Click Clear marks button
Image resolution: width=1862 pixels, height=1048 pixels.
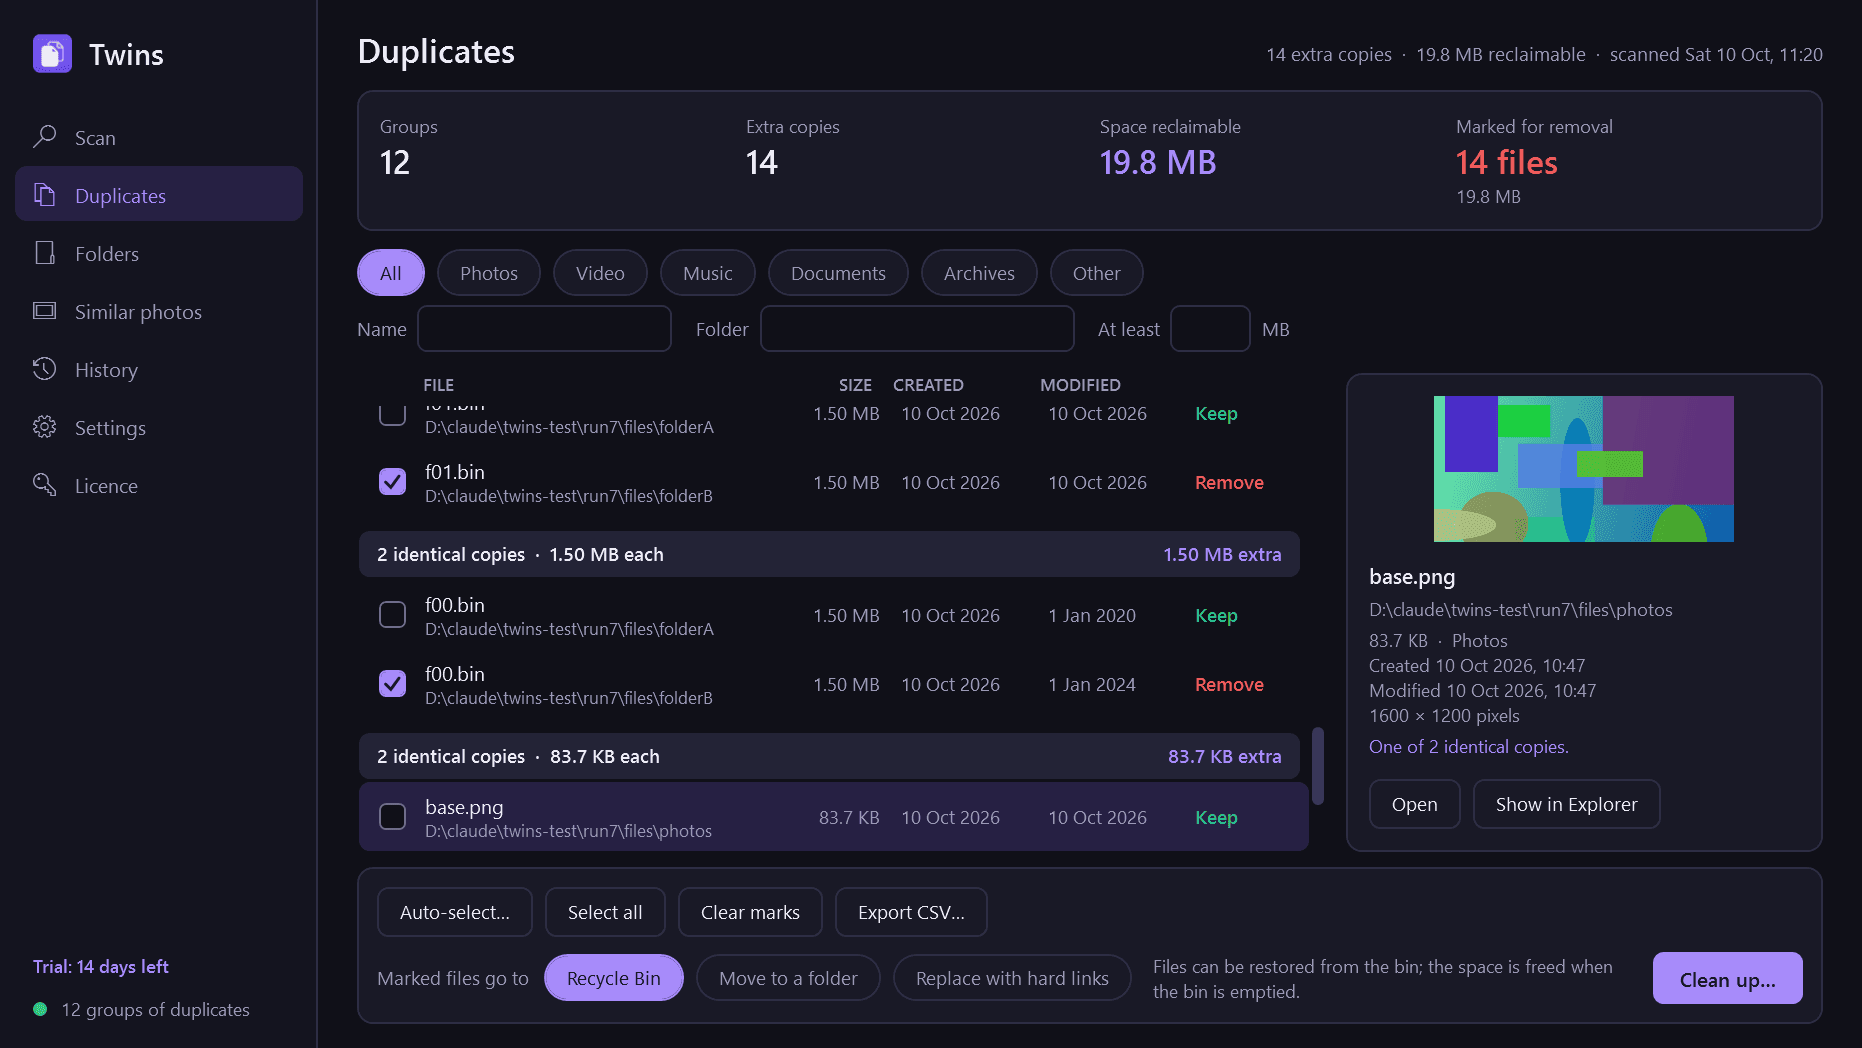[x=750, y=912]
